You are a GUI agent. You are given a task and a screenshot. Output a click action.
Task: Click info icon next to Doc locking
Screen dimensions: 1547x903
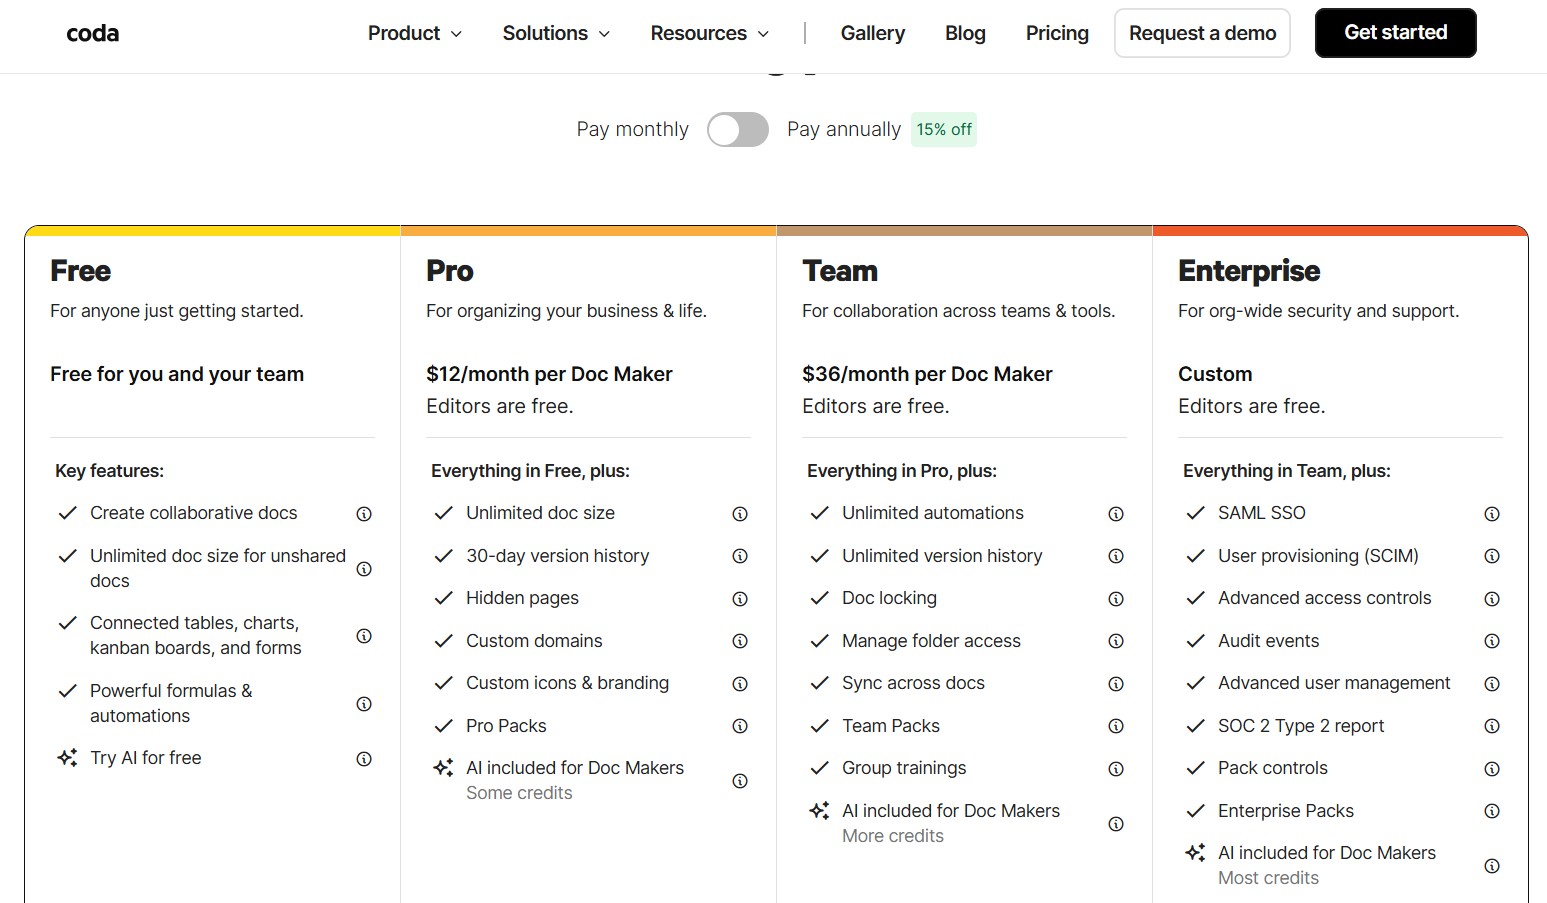point(1116,599)
